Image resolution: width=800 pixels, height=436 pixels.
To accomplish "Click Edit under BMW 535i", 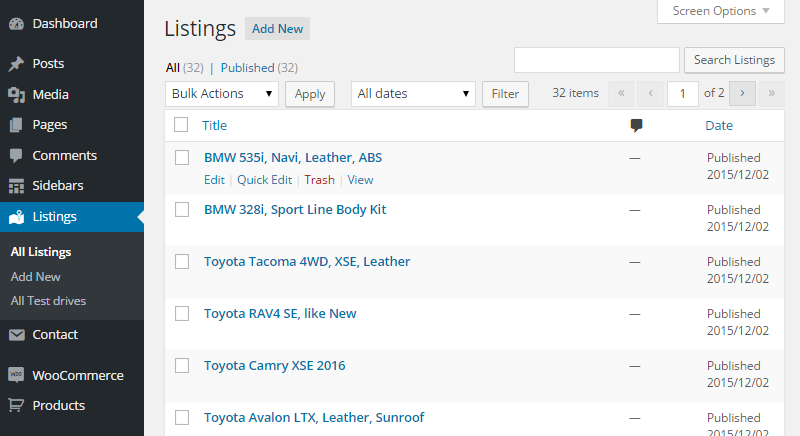I will pos(214,180).
